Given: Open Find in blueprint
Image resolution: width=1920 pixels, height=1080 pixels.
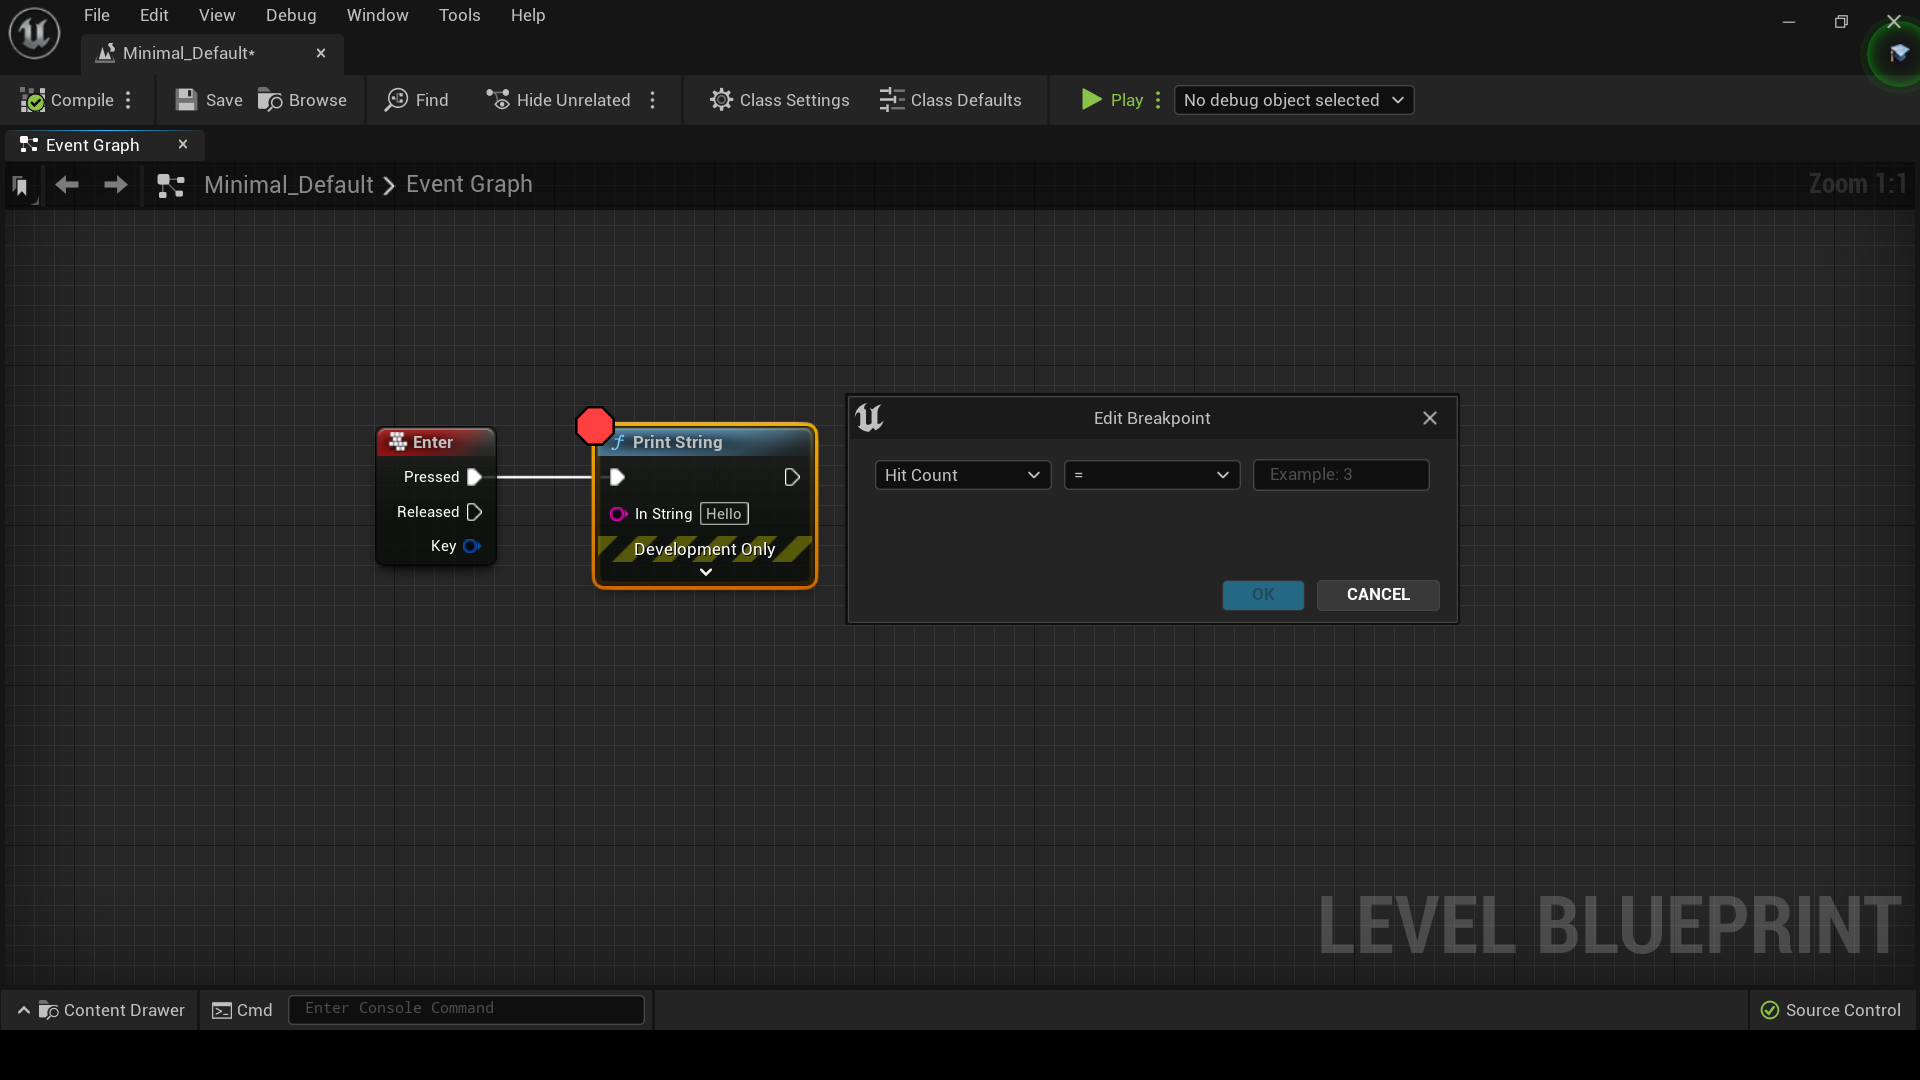Looking at the screenshot, I should pyautogui.click(x=417, y=100).
